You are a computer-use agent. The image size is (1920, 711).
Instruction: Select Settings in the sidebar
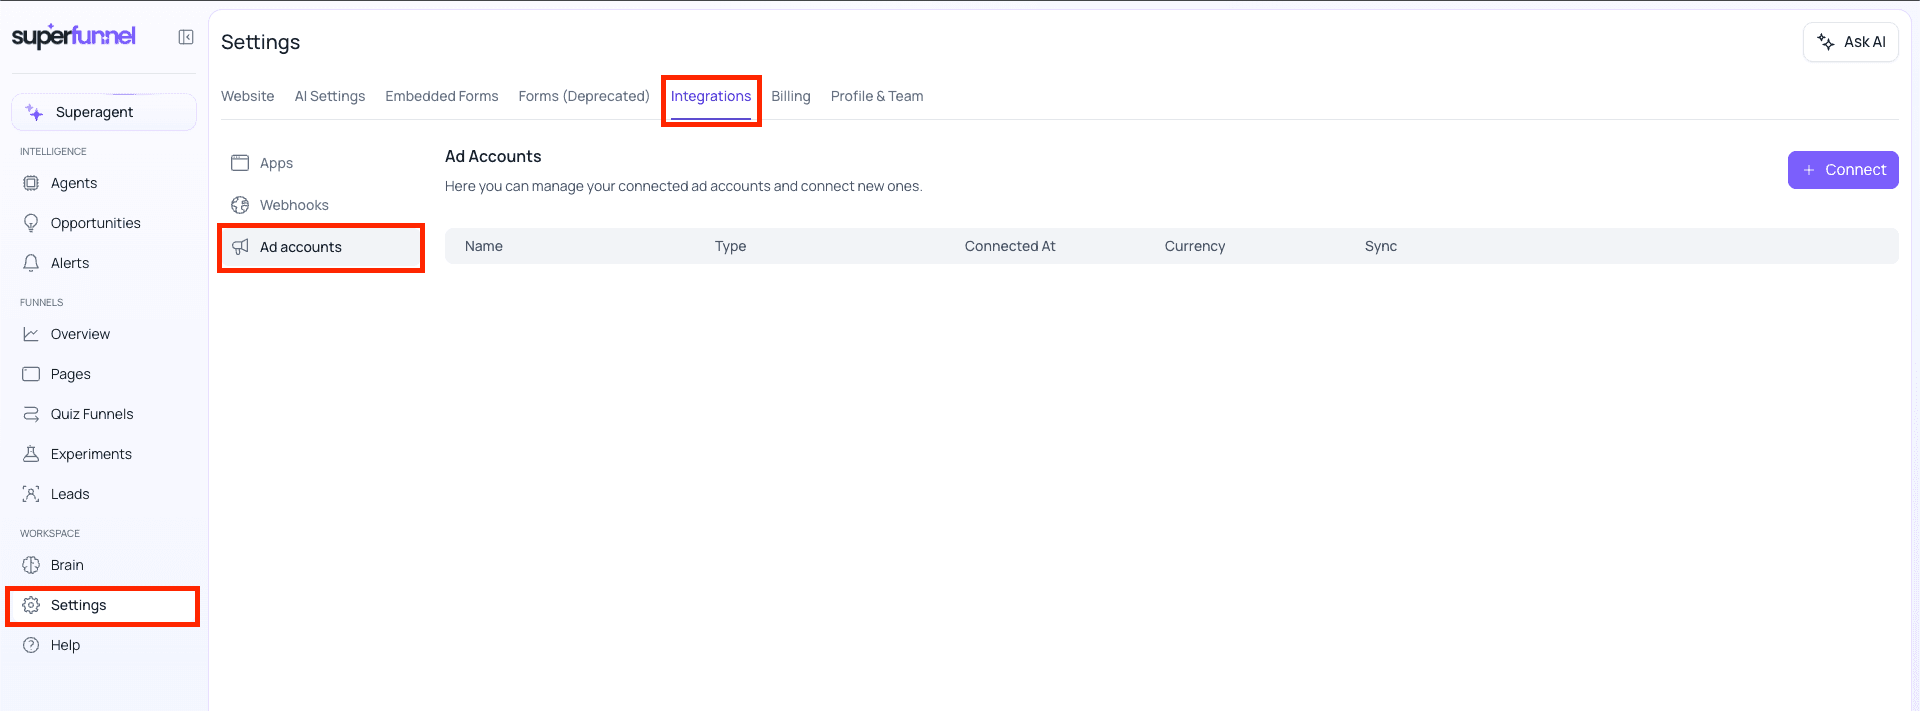104,605
